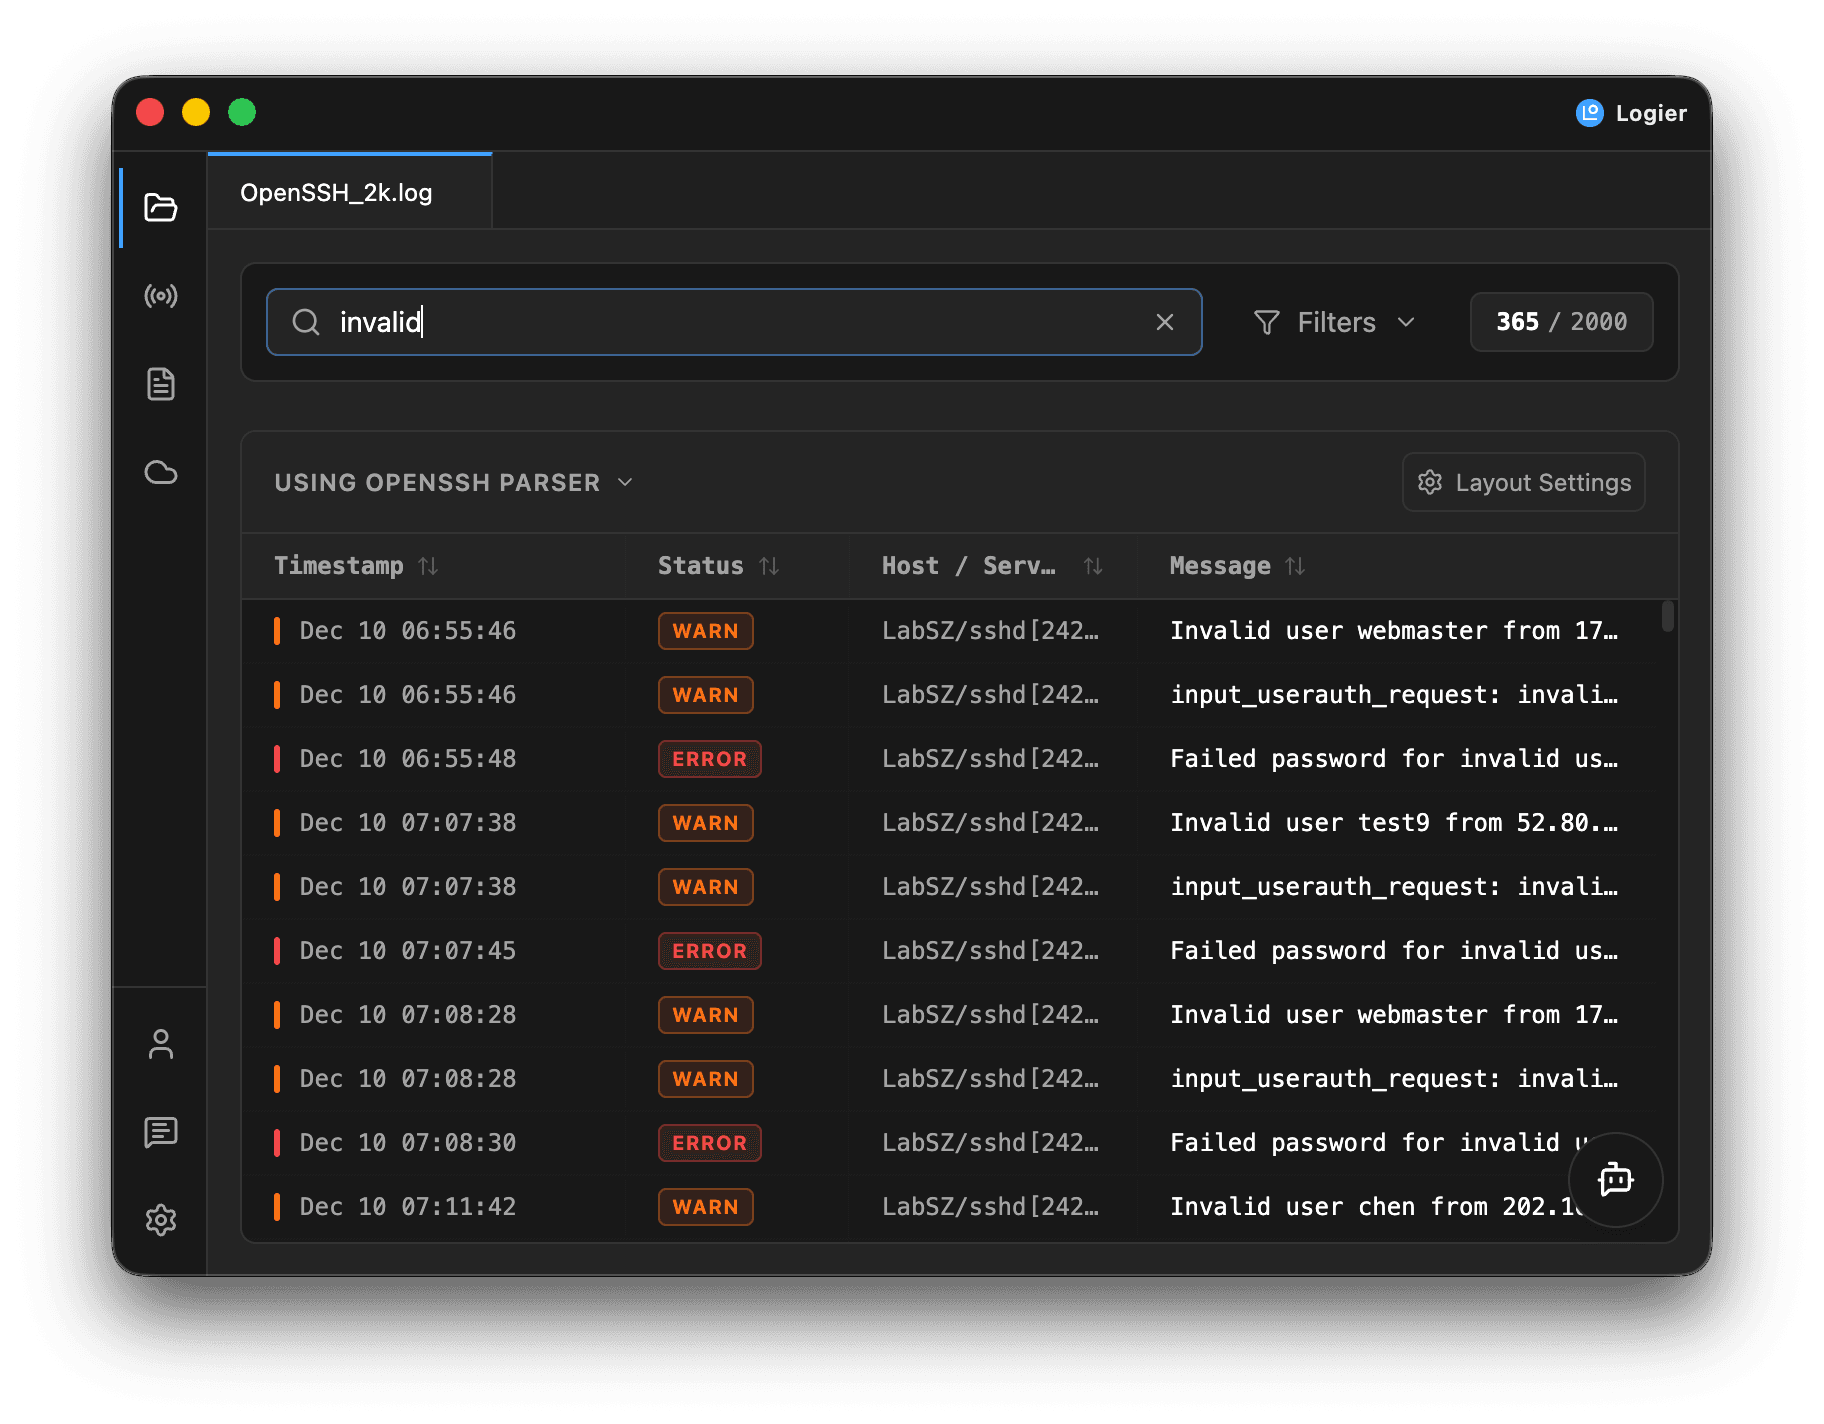This screenshot has height=1424, width=1824.
Task: Open the document sidebar icon
Action: [x=161, y=384]
